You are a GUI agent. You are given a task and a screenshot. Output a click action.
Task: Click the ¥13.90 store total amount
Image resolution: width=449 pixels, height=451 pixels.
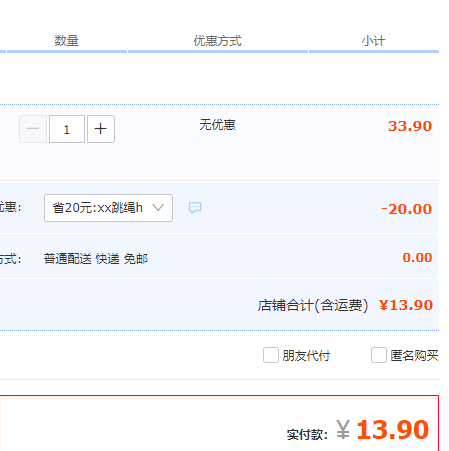click(x=406, y=305)
